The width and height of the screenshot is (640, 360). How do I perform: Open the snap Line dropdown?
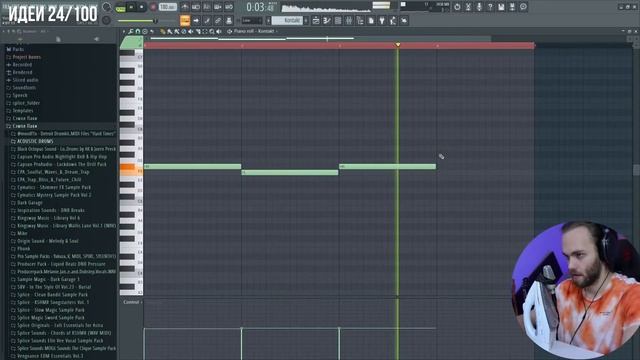[x=251, y=20]
